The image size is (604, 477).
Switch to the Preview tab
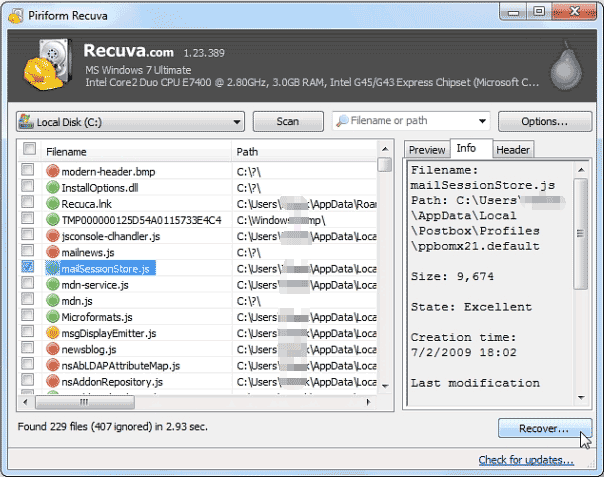point(427,150)
